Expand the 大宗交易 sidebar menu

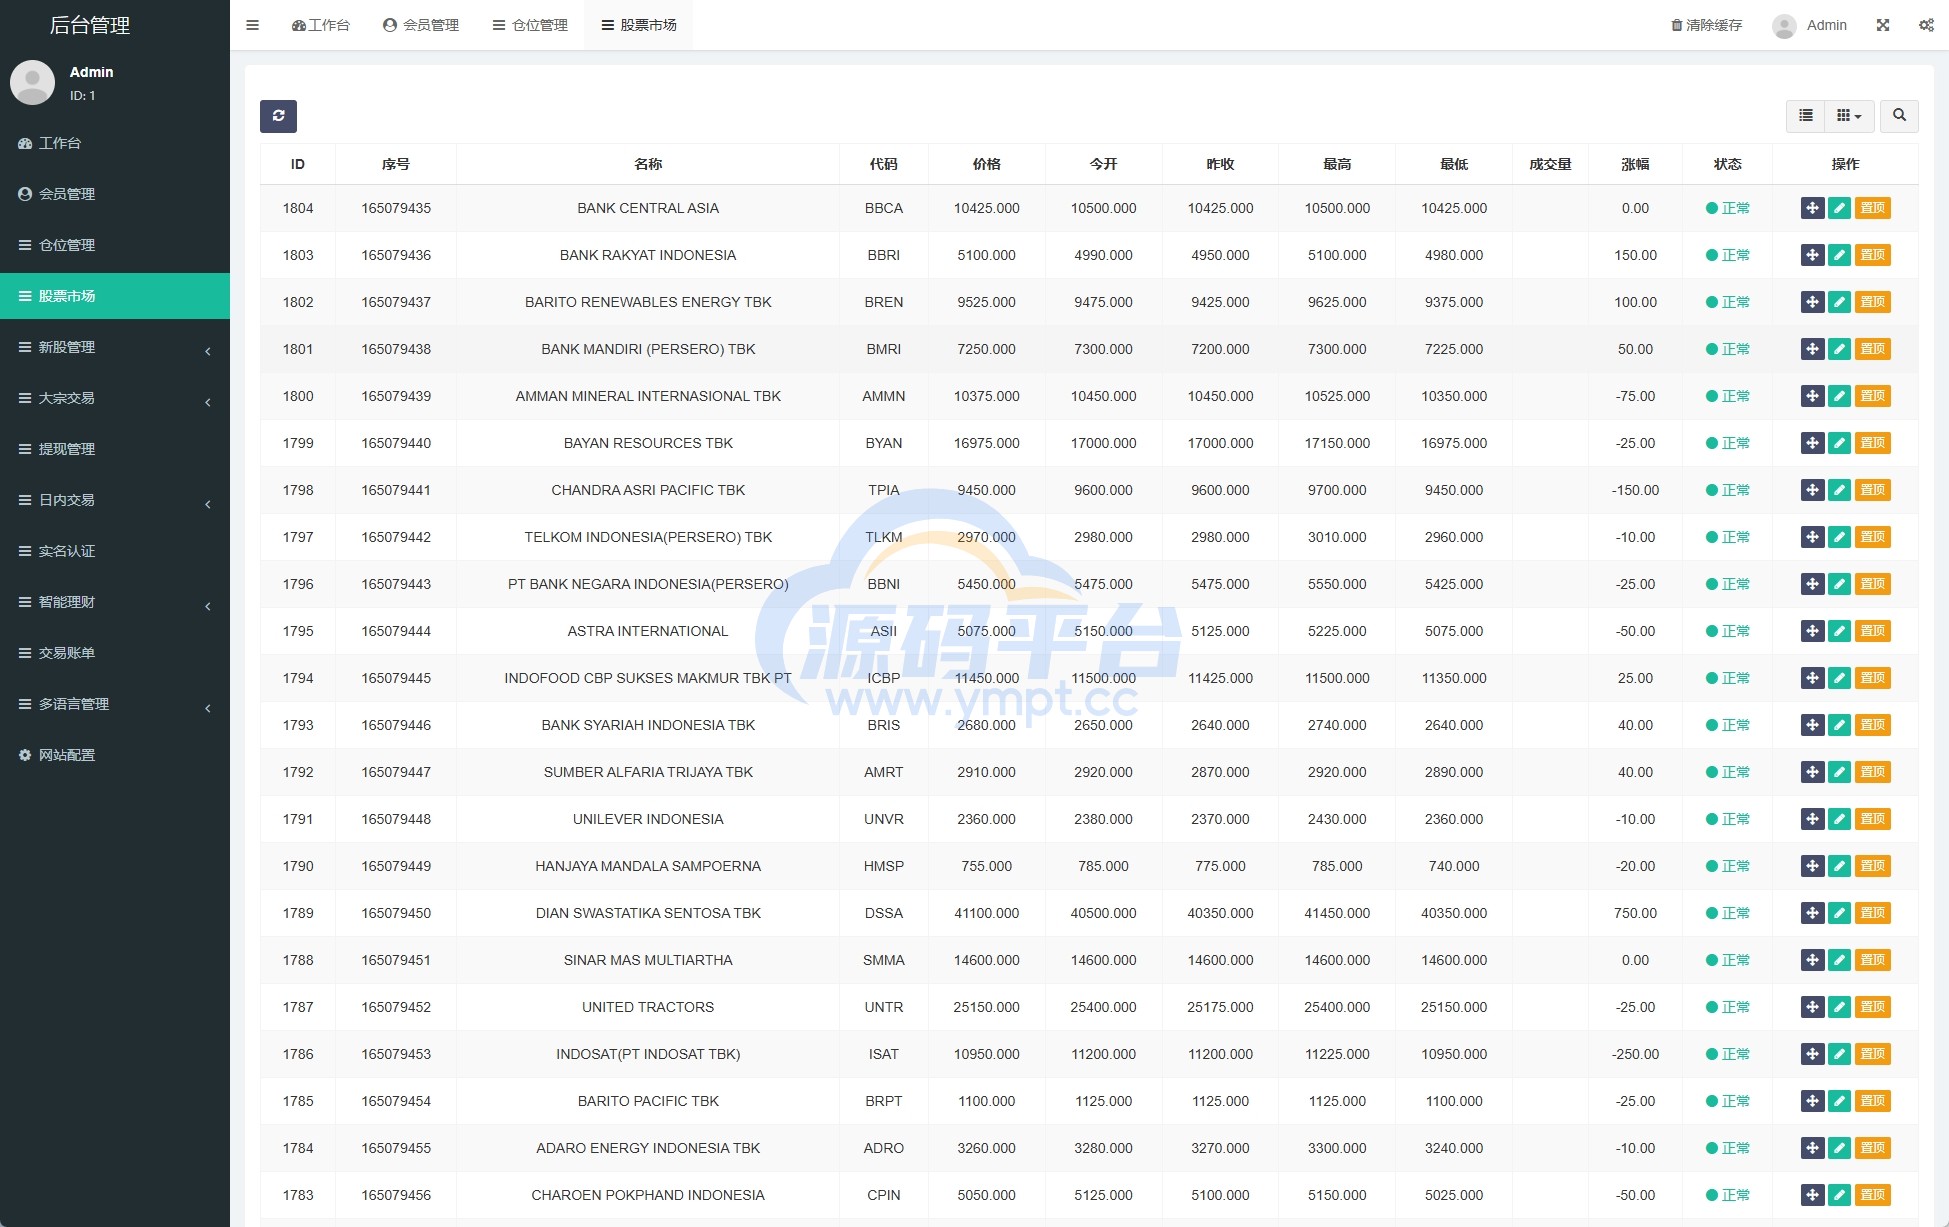pyautogui.click(x=115, y=398)
